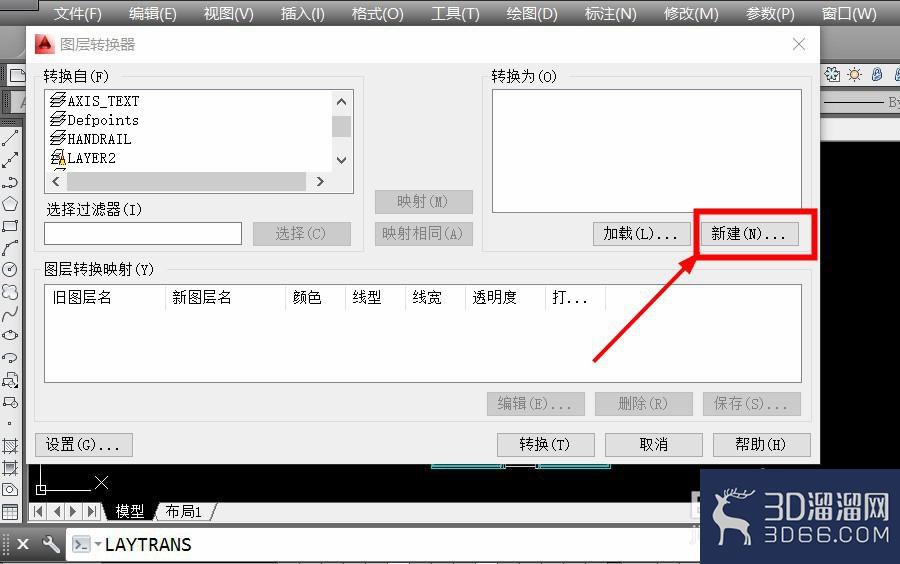This screenshot has width=900, height=564.
Task: Select the AXIS_TEXT layer
Action: [x=95, y=101]
